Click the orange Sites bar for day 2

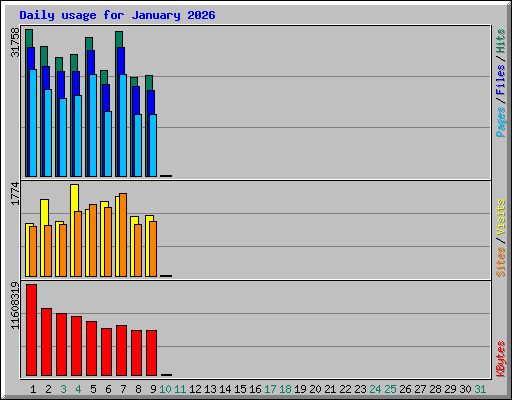[48, 251]
